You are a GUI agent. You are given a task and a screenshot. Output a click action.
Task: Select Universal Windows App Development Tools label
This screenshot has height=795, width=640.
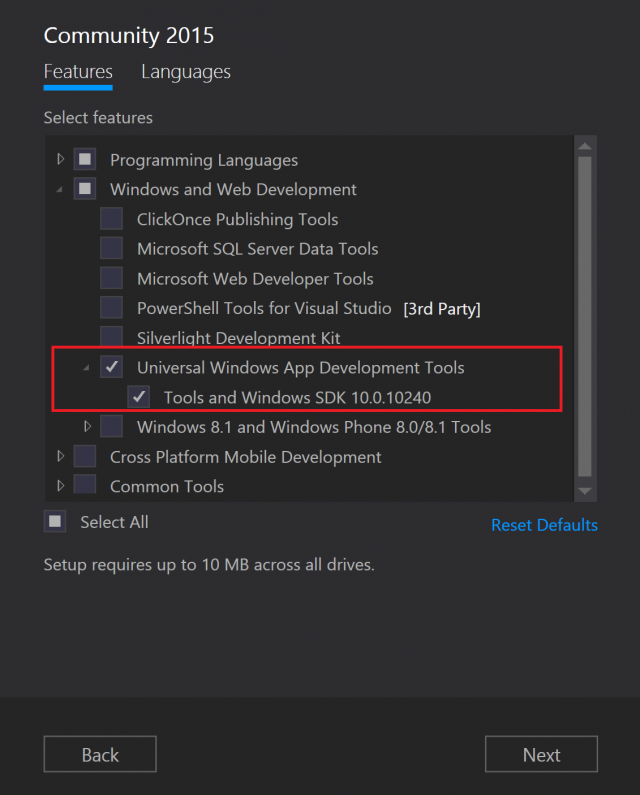pyautogui.click(x=301, y=368)
